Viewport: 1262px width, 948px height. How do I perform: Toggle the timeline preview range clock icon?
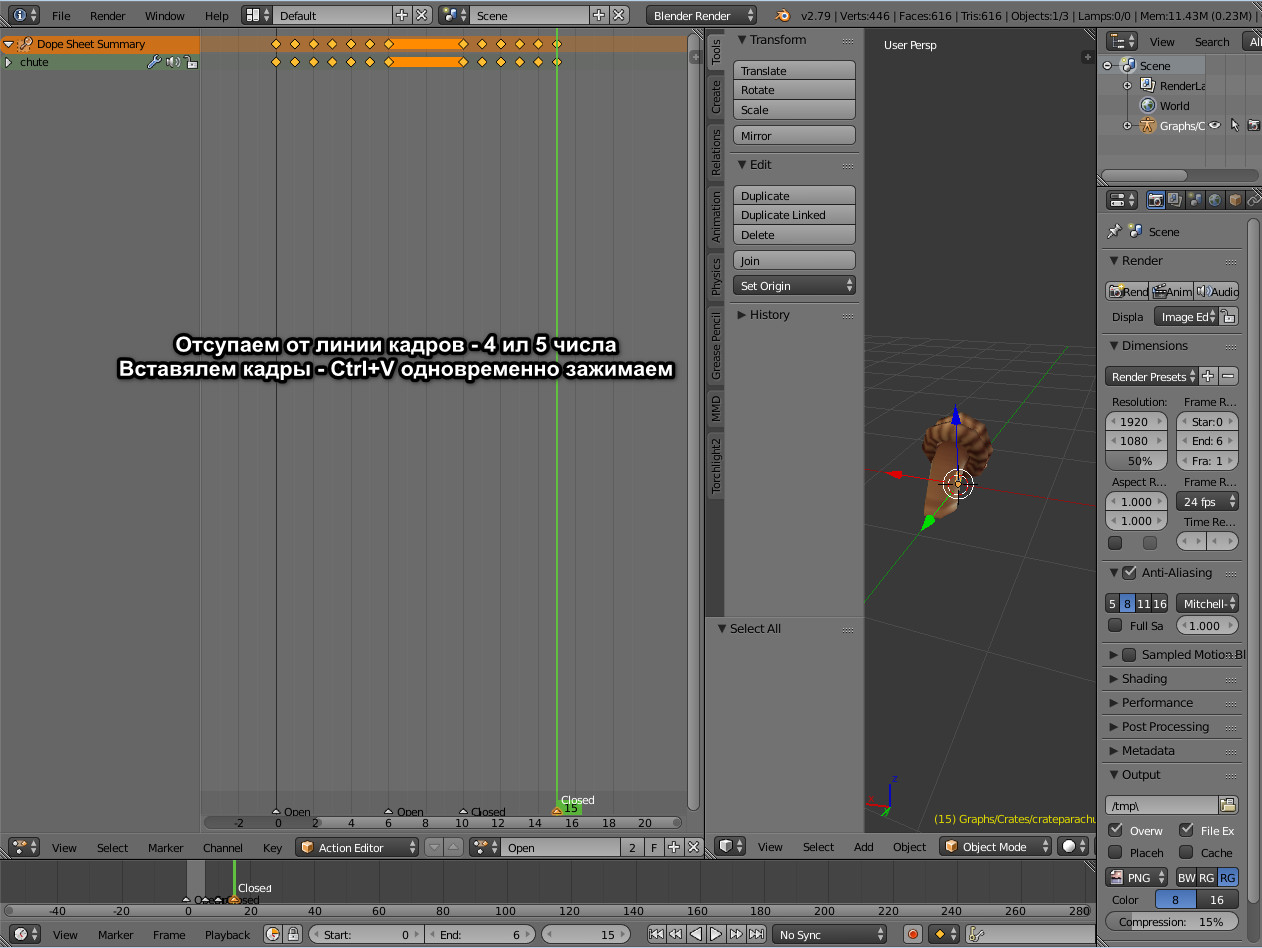pyautogui.click(x=273, y=934)
